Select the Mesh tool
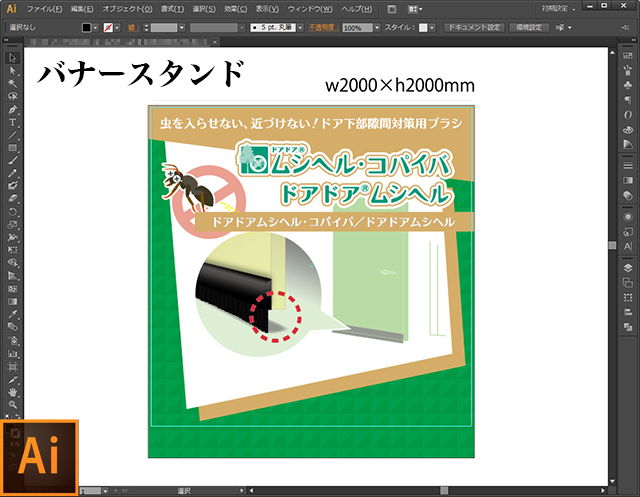The width and height of the screenshot is (640, 497). pos(13,288)
